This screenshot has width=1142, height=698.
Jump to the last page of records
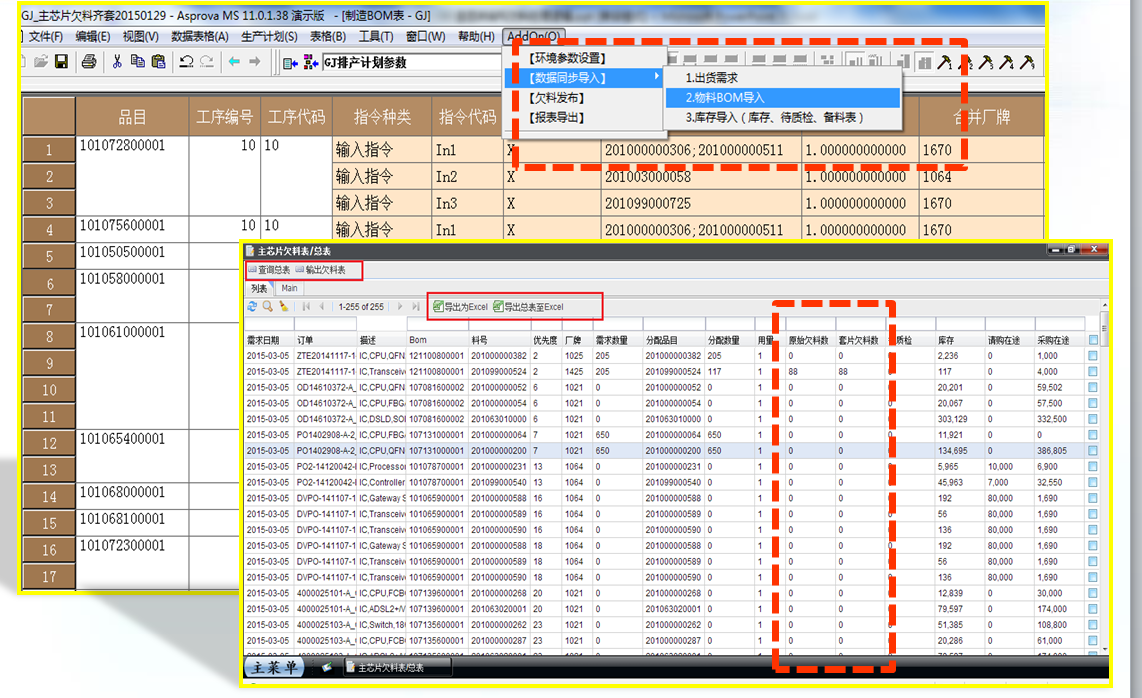pyautogui.click(x=415, y=307)
